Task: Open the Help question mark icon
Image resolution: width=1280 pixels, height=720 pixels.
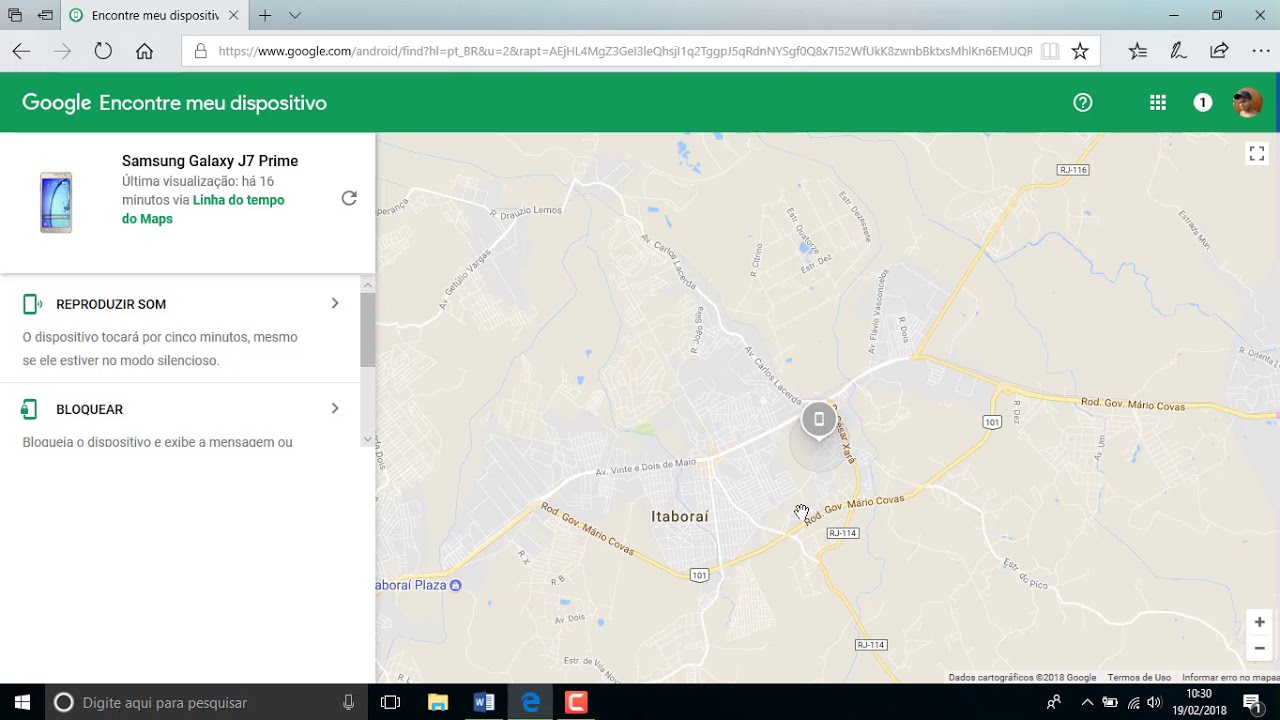Action: [x=1083, y=102]
